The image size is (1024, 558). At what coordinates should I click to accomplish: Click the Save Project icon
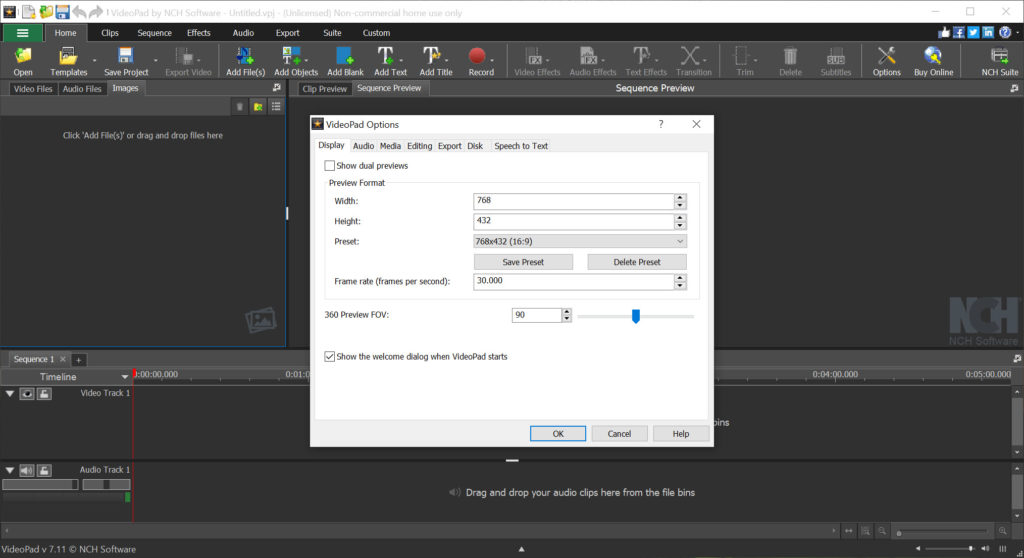(126, 61)
